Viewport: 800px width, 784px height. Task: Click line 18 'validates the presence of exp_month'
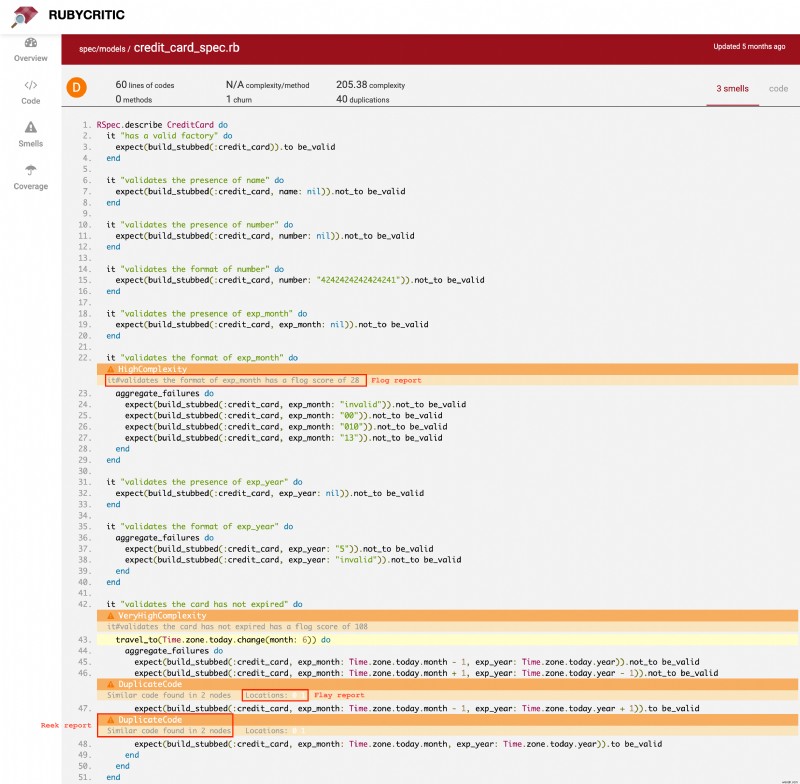(x=207, y=313)
